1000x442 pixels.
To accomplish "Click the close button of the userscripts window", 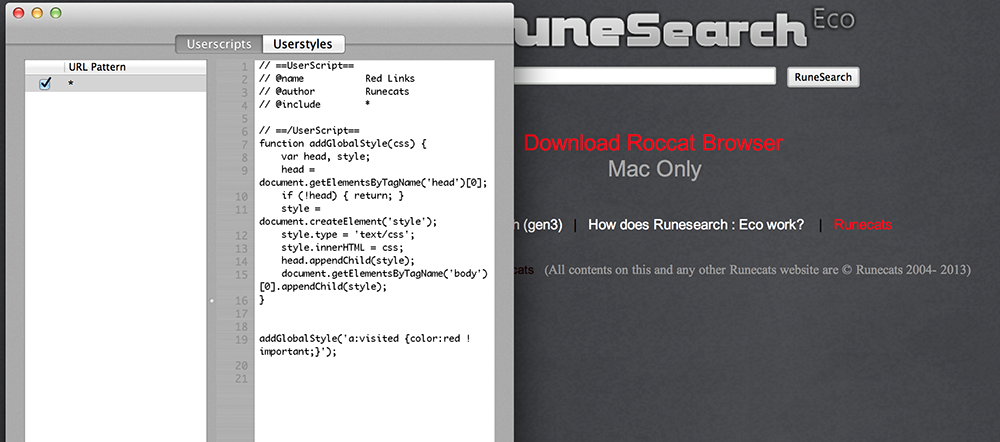I will pyautogui.click(x=18, y=13).
